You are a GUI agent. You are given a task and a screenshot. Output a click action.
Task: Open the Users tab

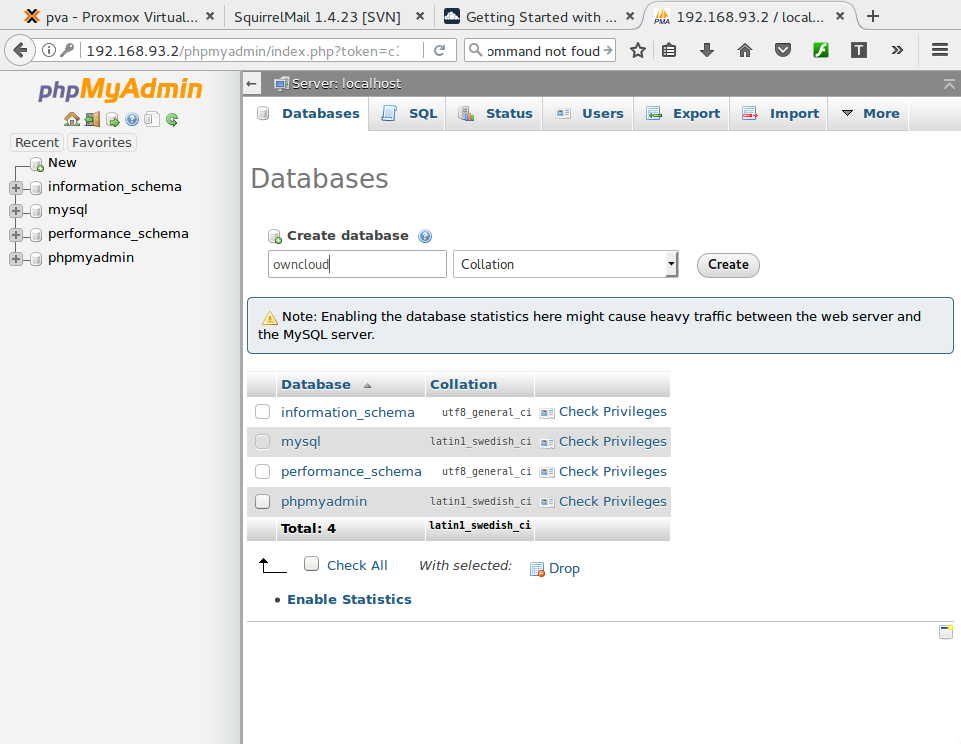click(x=588, y=113)
